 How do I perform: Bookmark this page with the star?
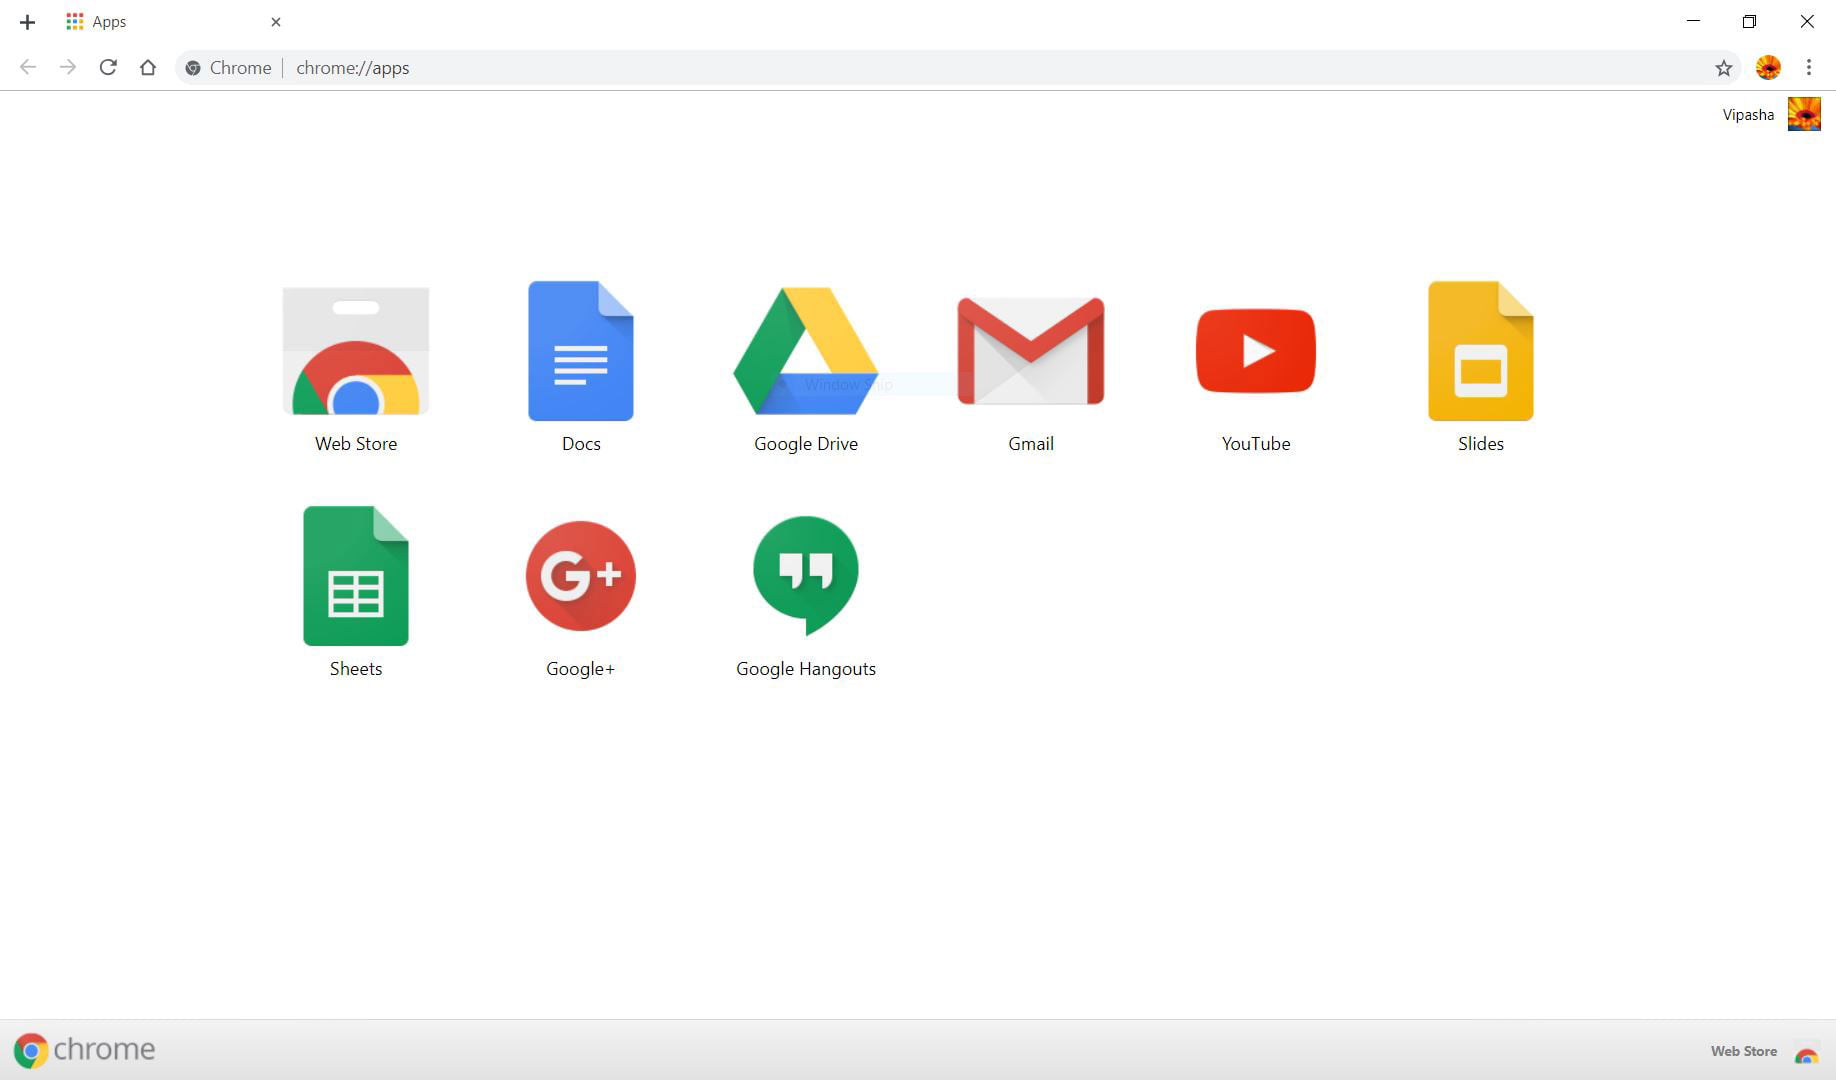click(1724, 68)
